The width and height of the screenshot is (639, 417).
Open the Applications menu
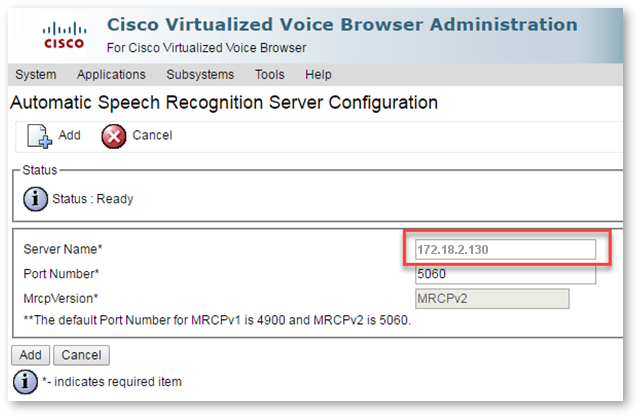click(111, 74)
